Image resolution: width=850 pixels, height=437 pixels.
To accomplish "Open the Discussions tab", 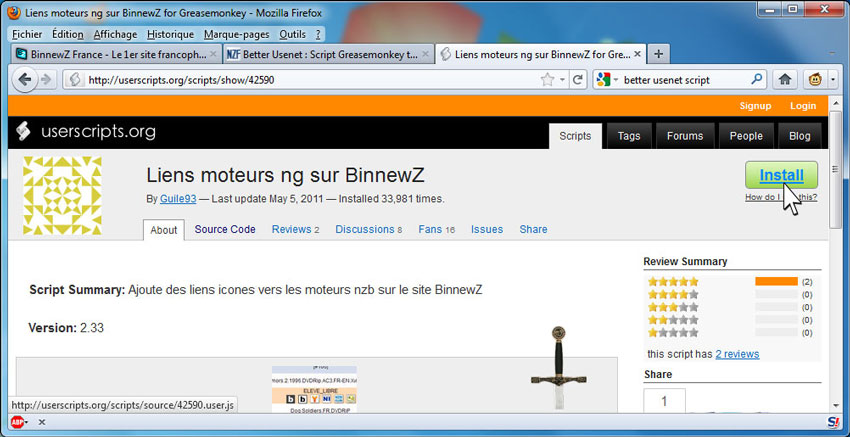I will 369,229.
